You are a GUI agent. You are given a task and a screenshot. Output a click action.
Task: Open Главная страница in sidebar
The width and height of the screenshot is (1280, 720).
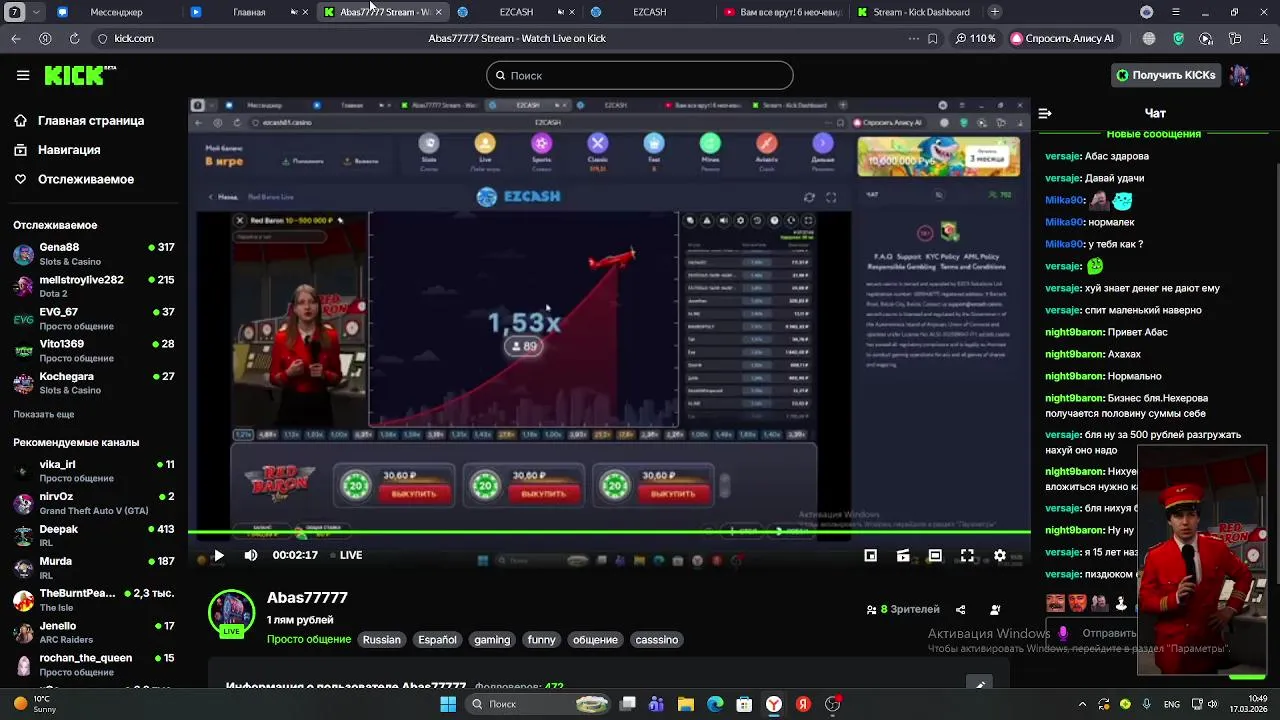(x=91, y=120)
